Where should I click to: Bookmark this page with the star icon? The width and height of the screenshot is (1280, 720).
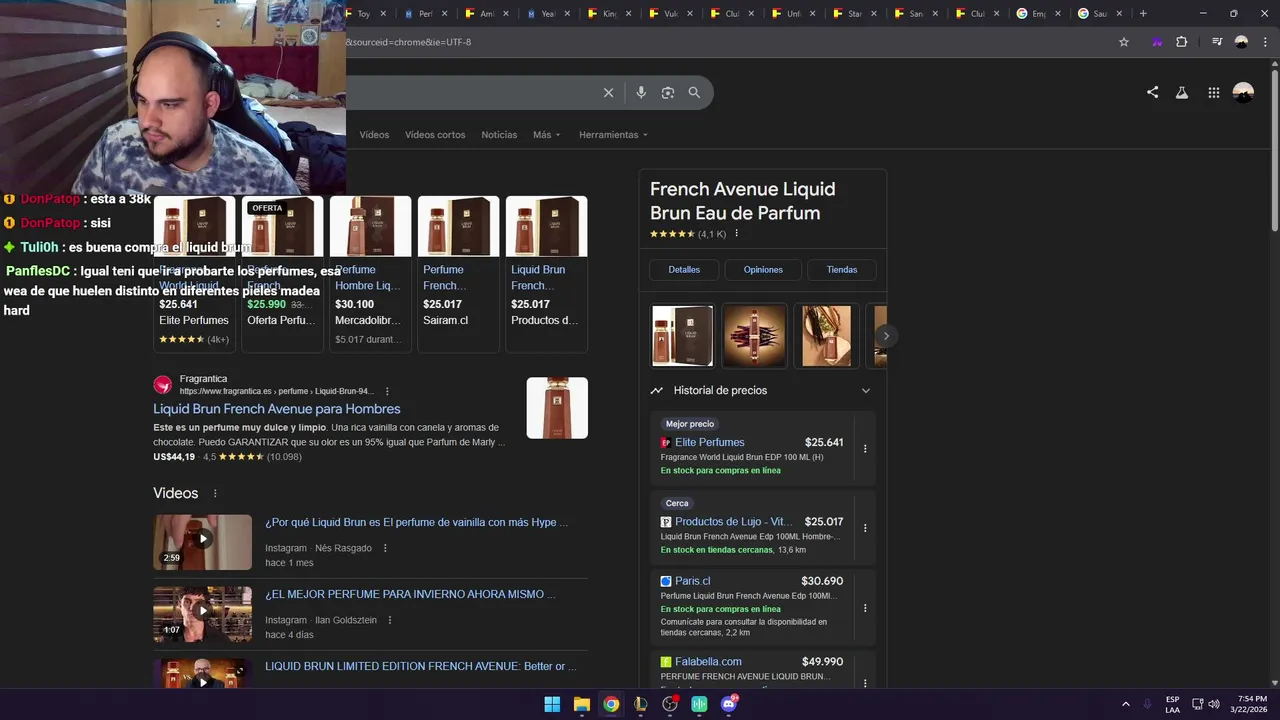[1123, 42]
